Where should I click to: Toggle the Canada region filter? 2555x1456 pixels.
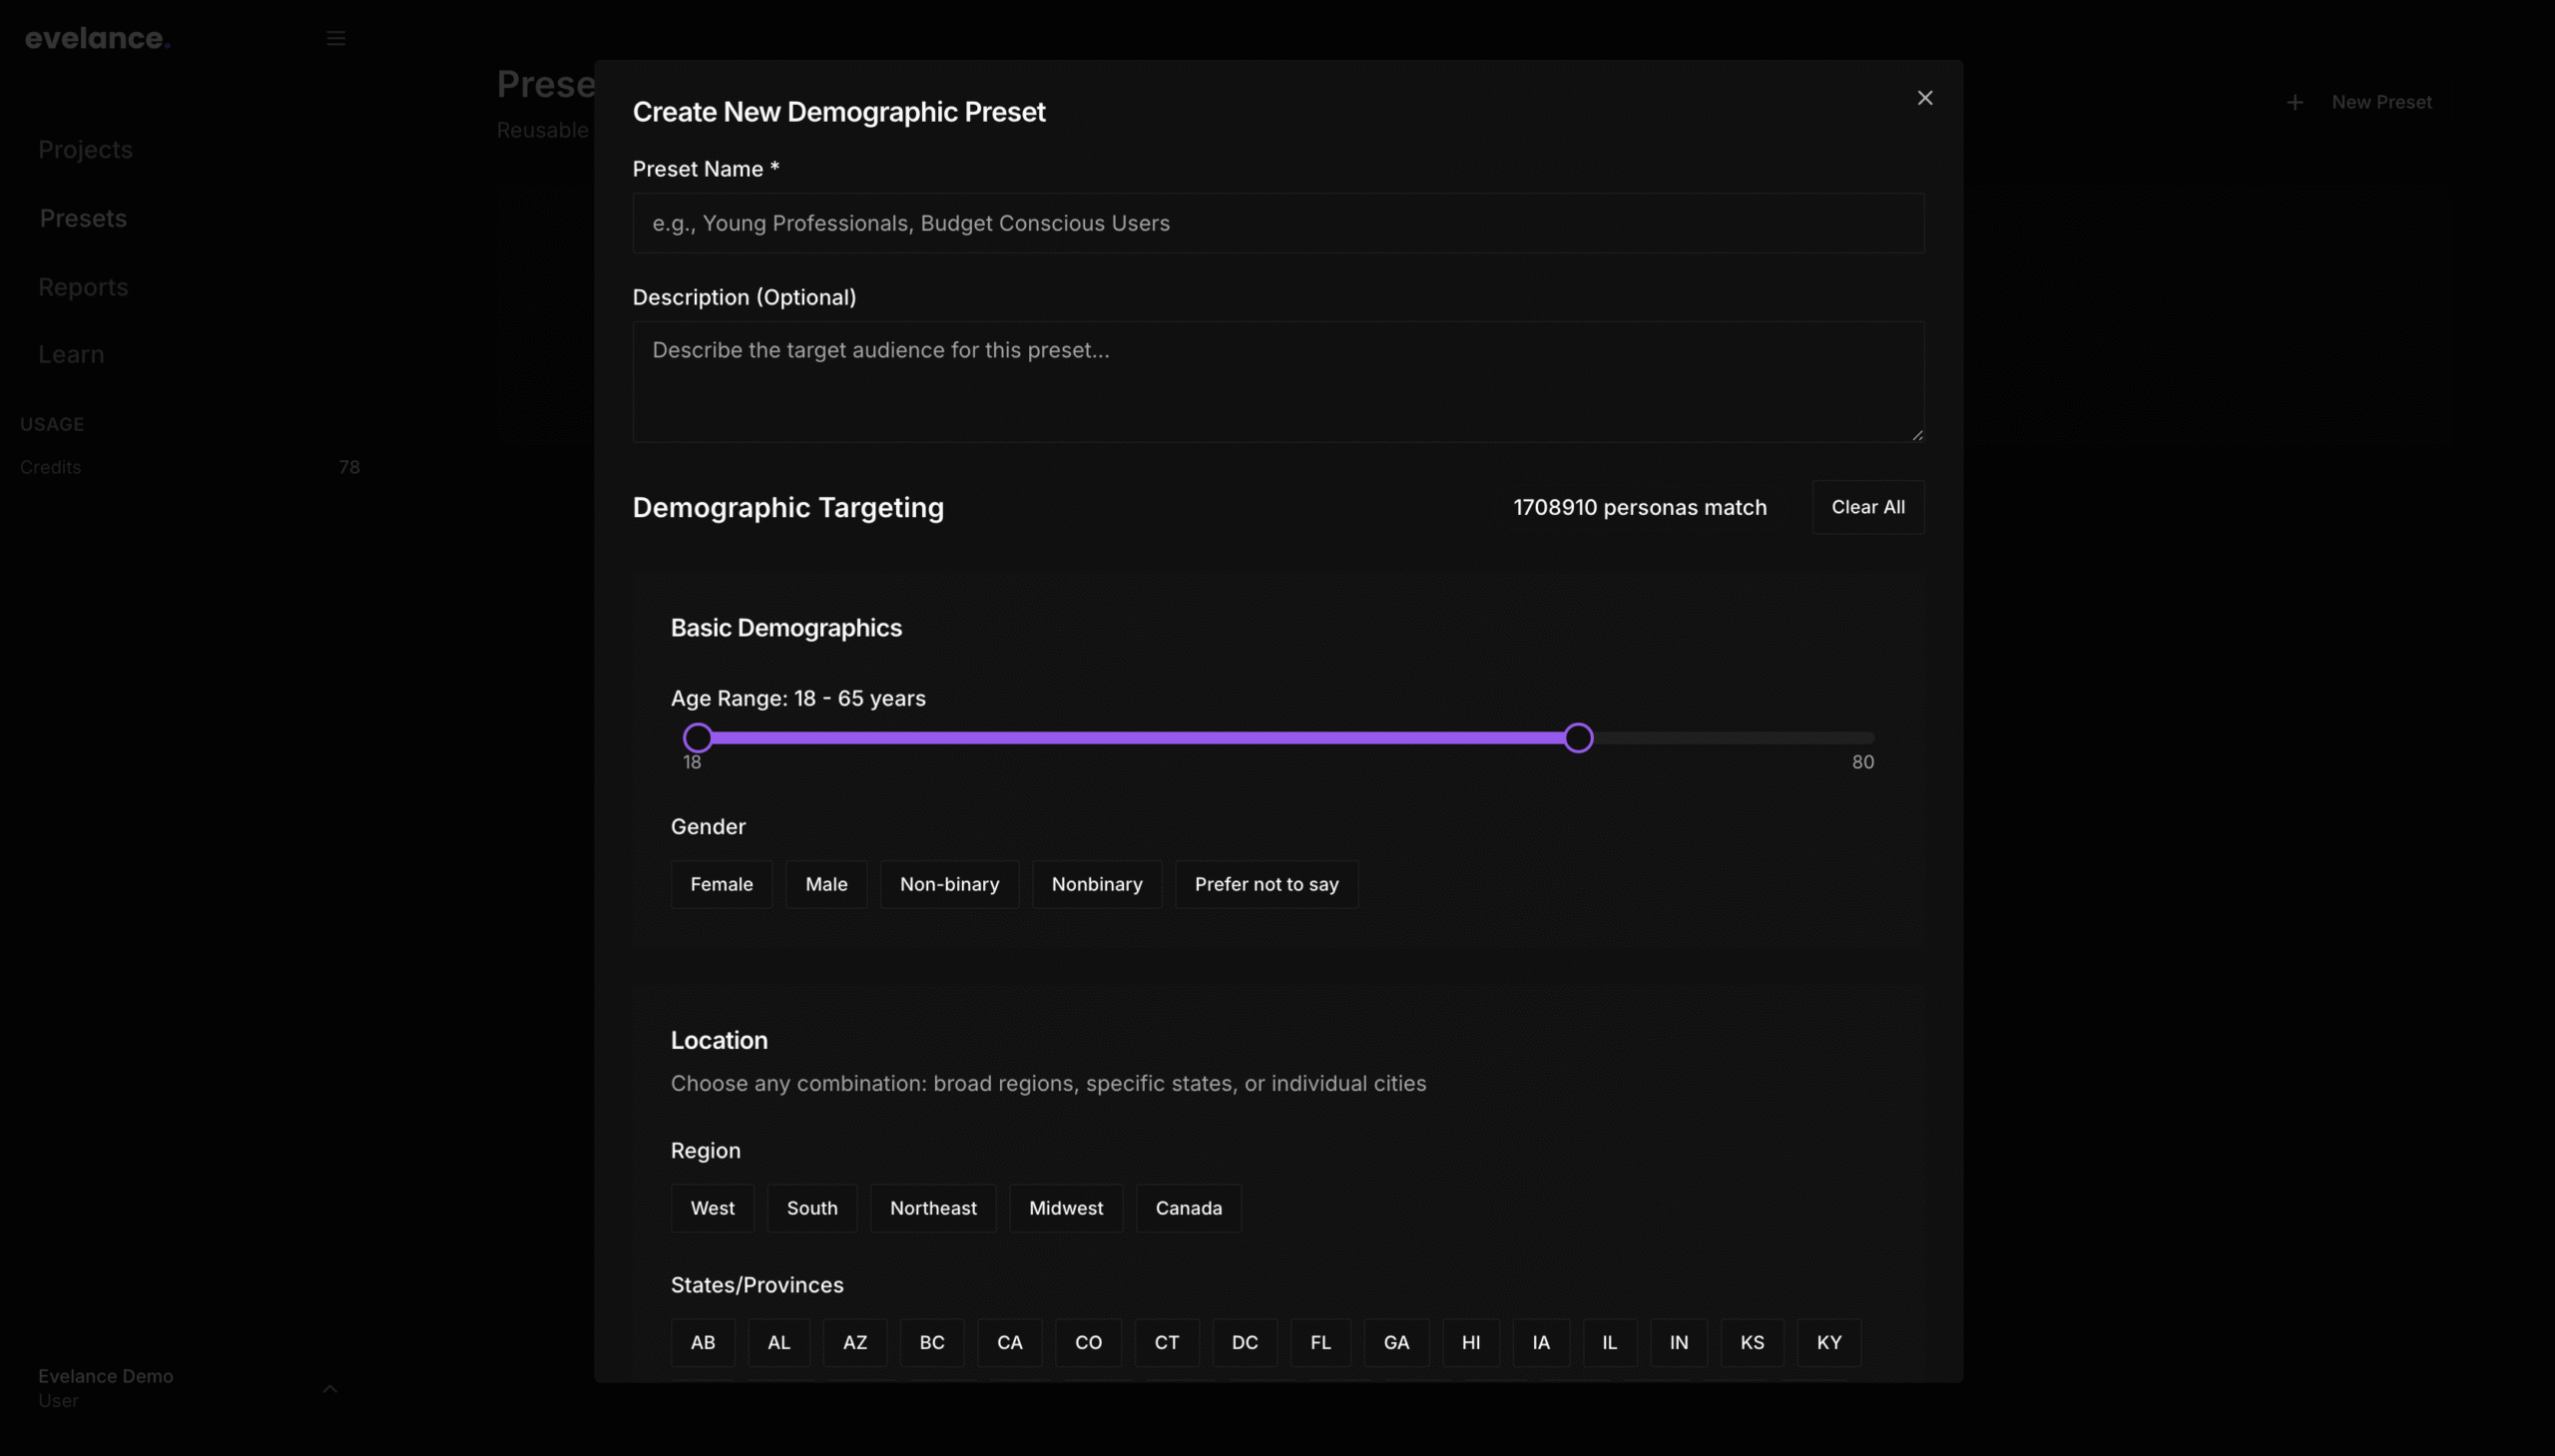coord(1187,1208)
